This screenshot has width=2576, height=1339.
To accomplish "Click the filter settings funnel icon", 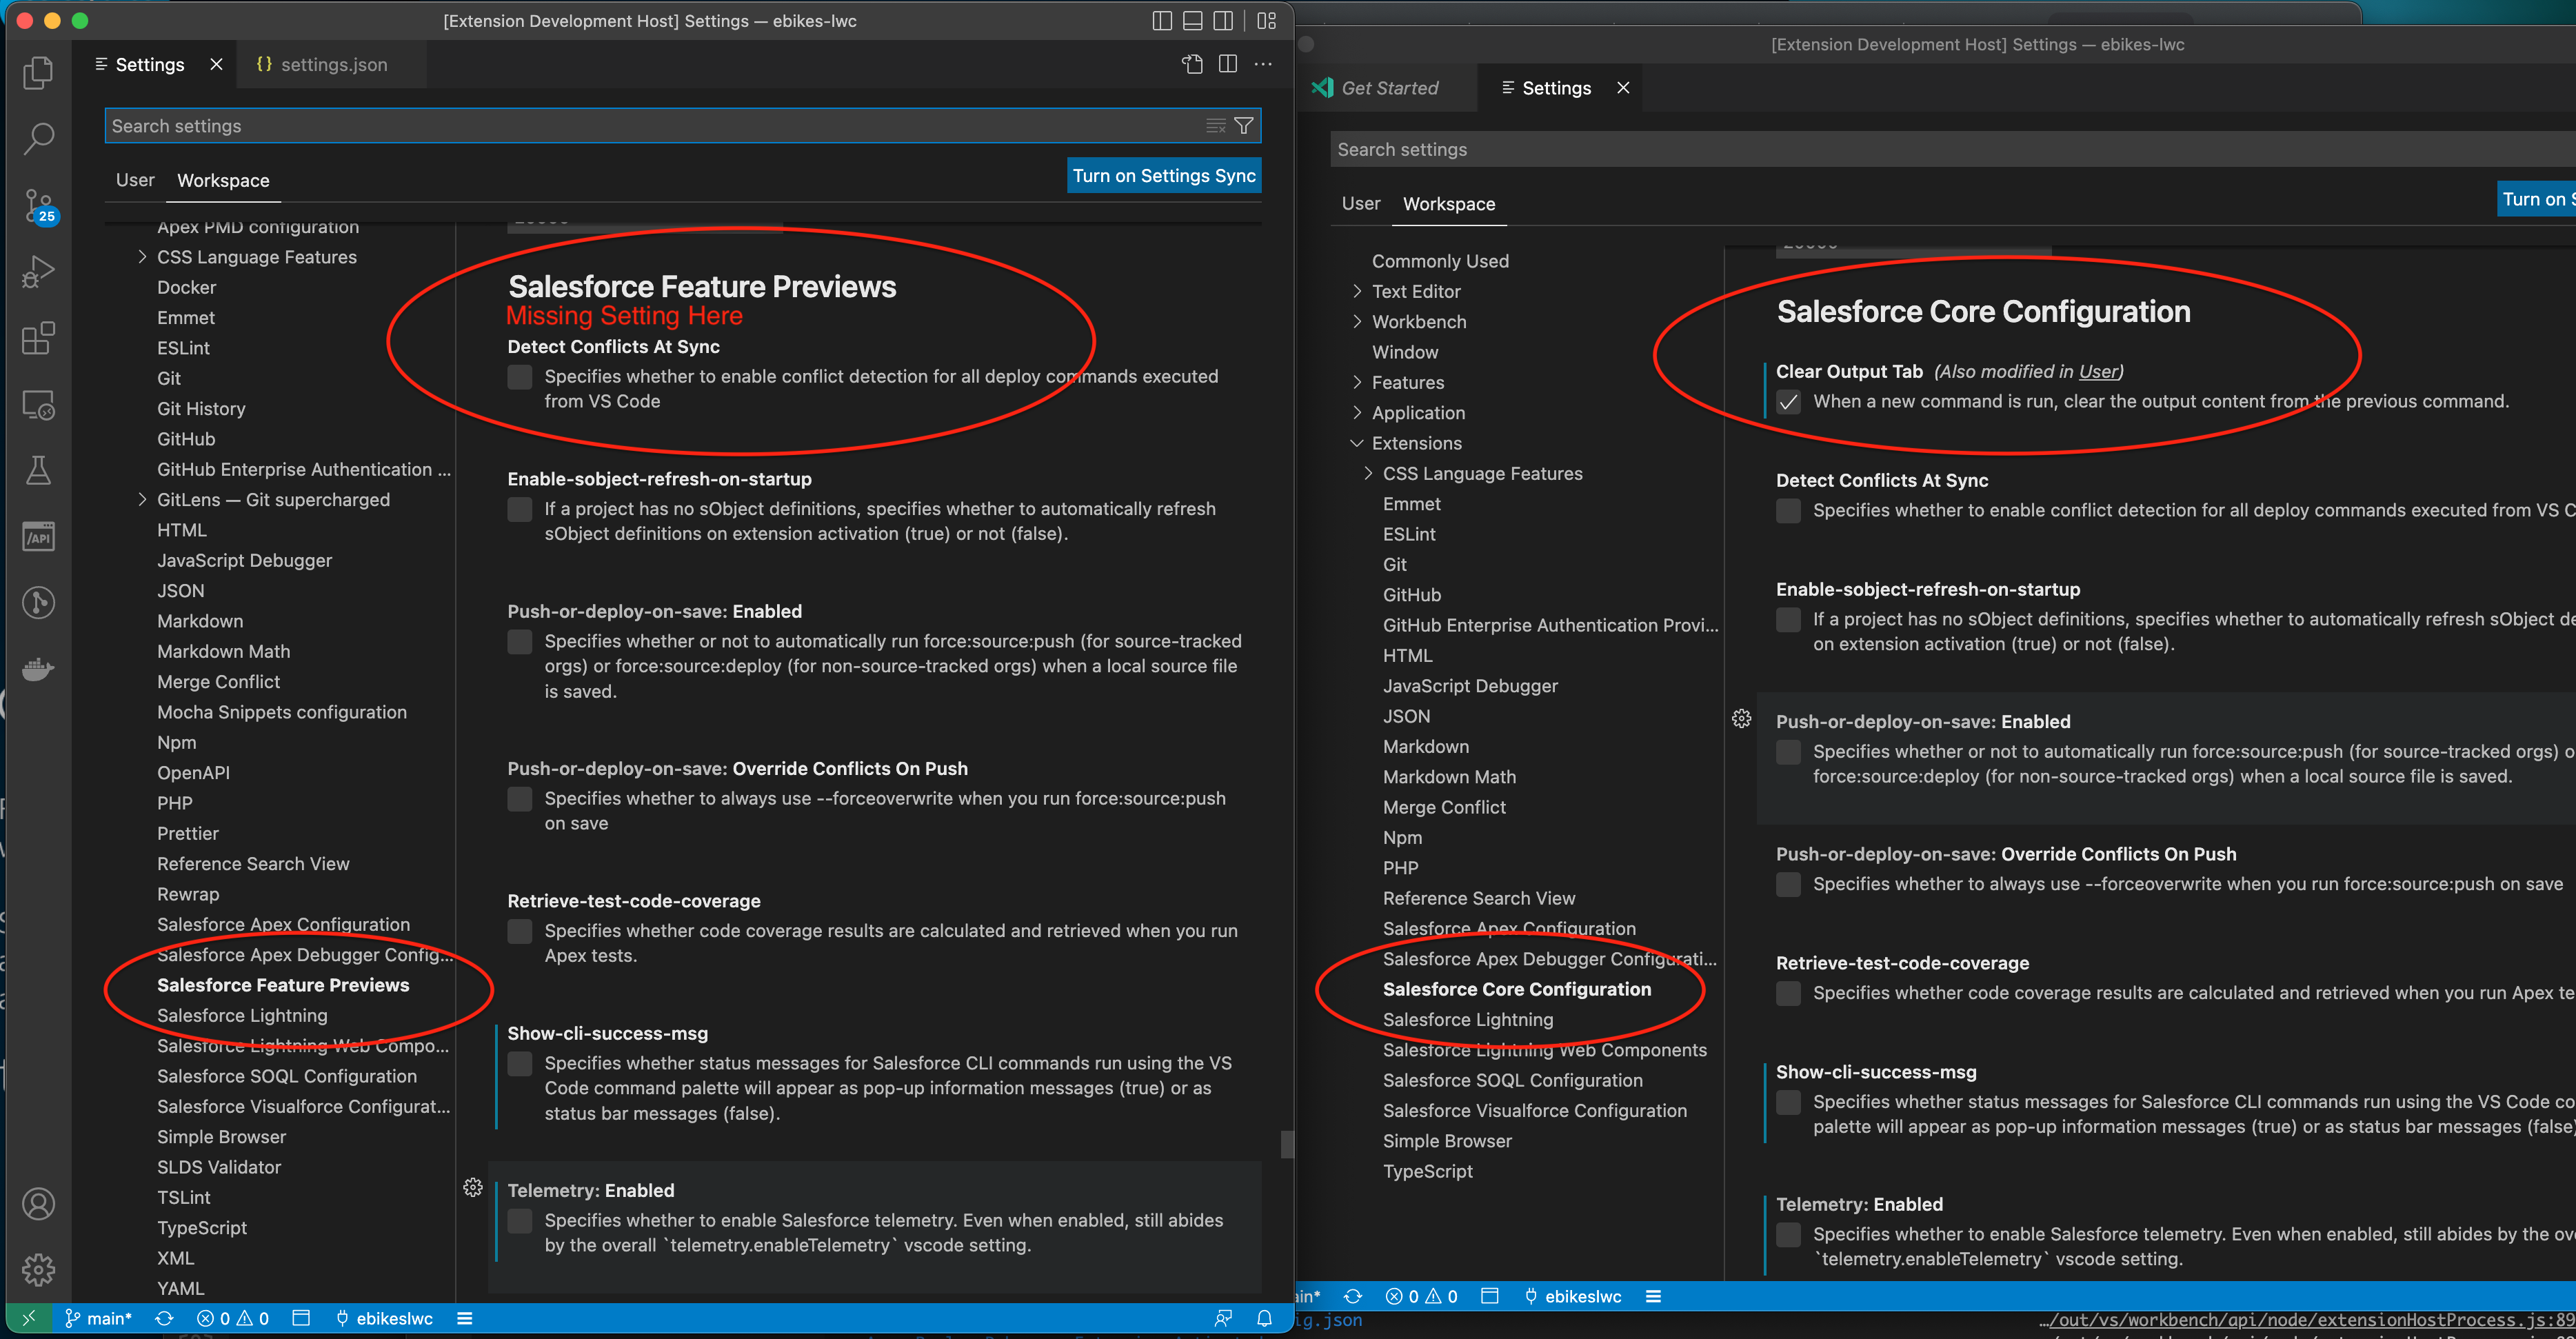I will tap(1244, 126).
